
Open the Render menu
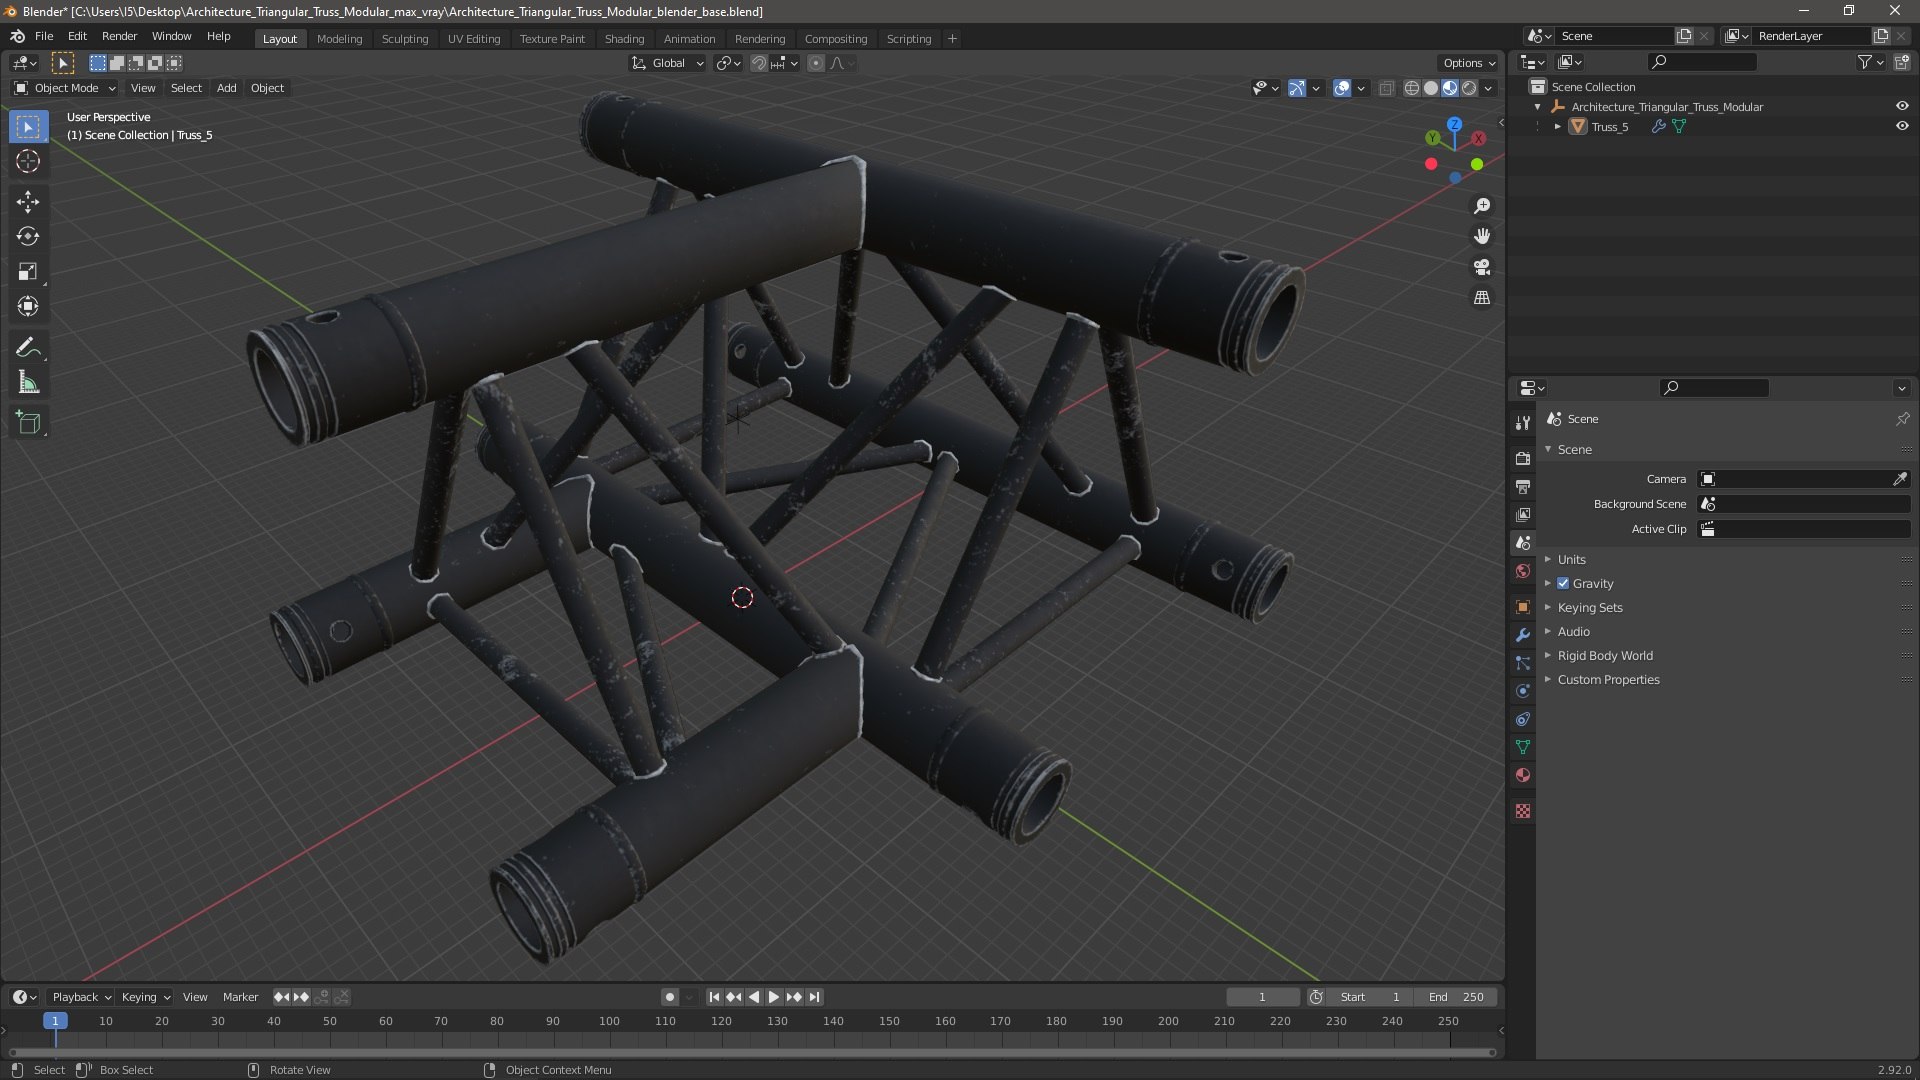pyautogui.click(x=119, y=36)
